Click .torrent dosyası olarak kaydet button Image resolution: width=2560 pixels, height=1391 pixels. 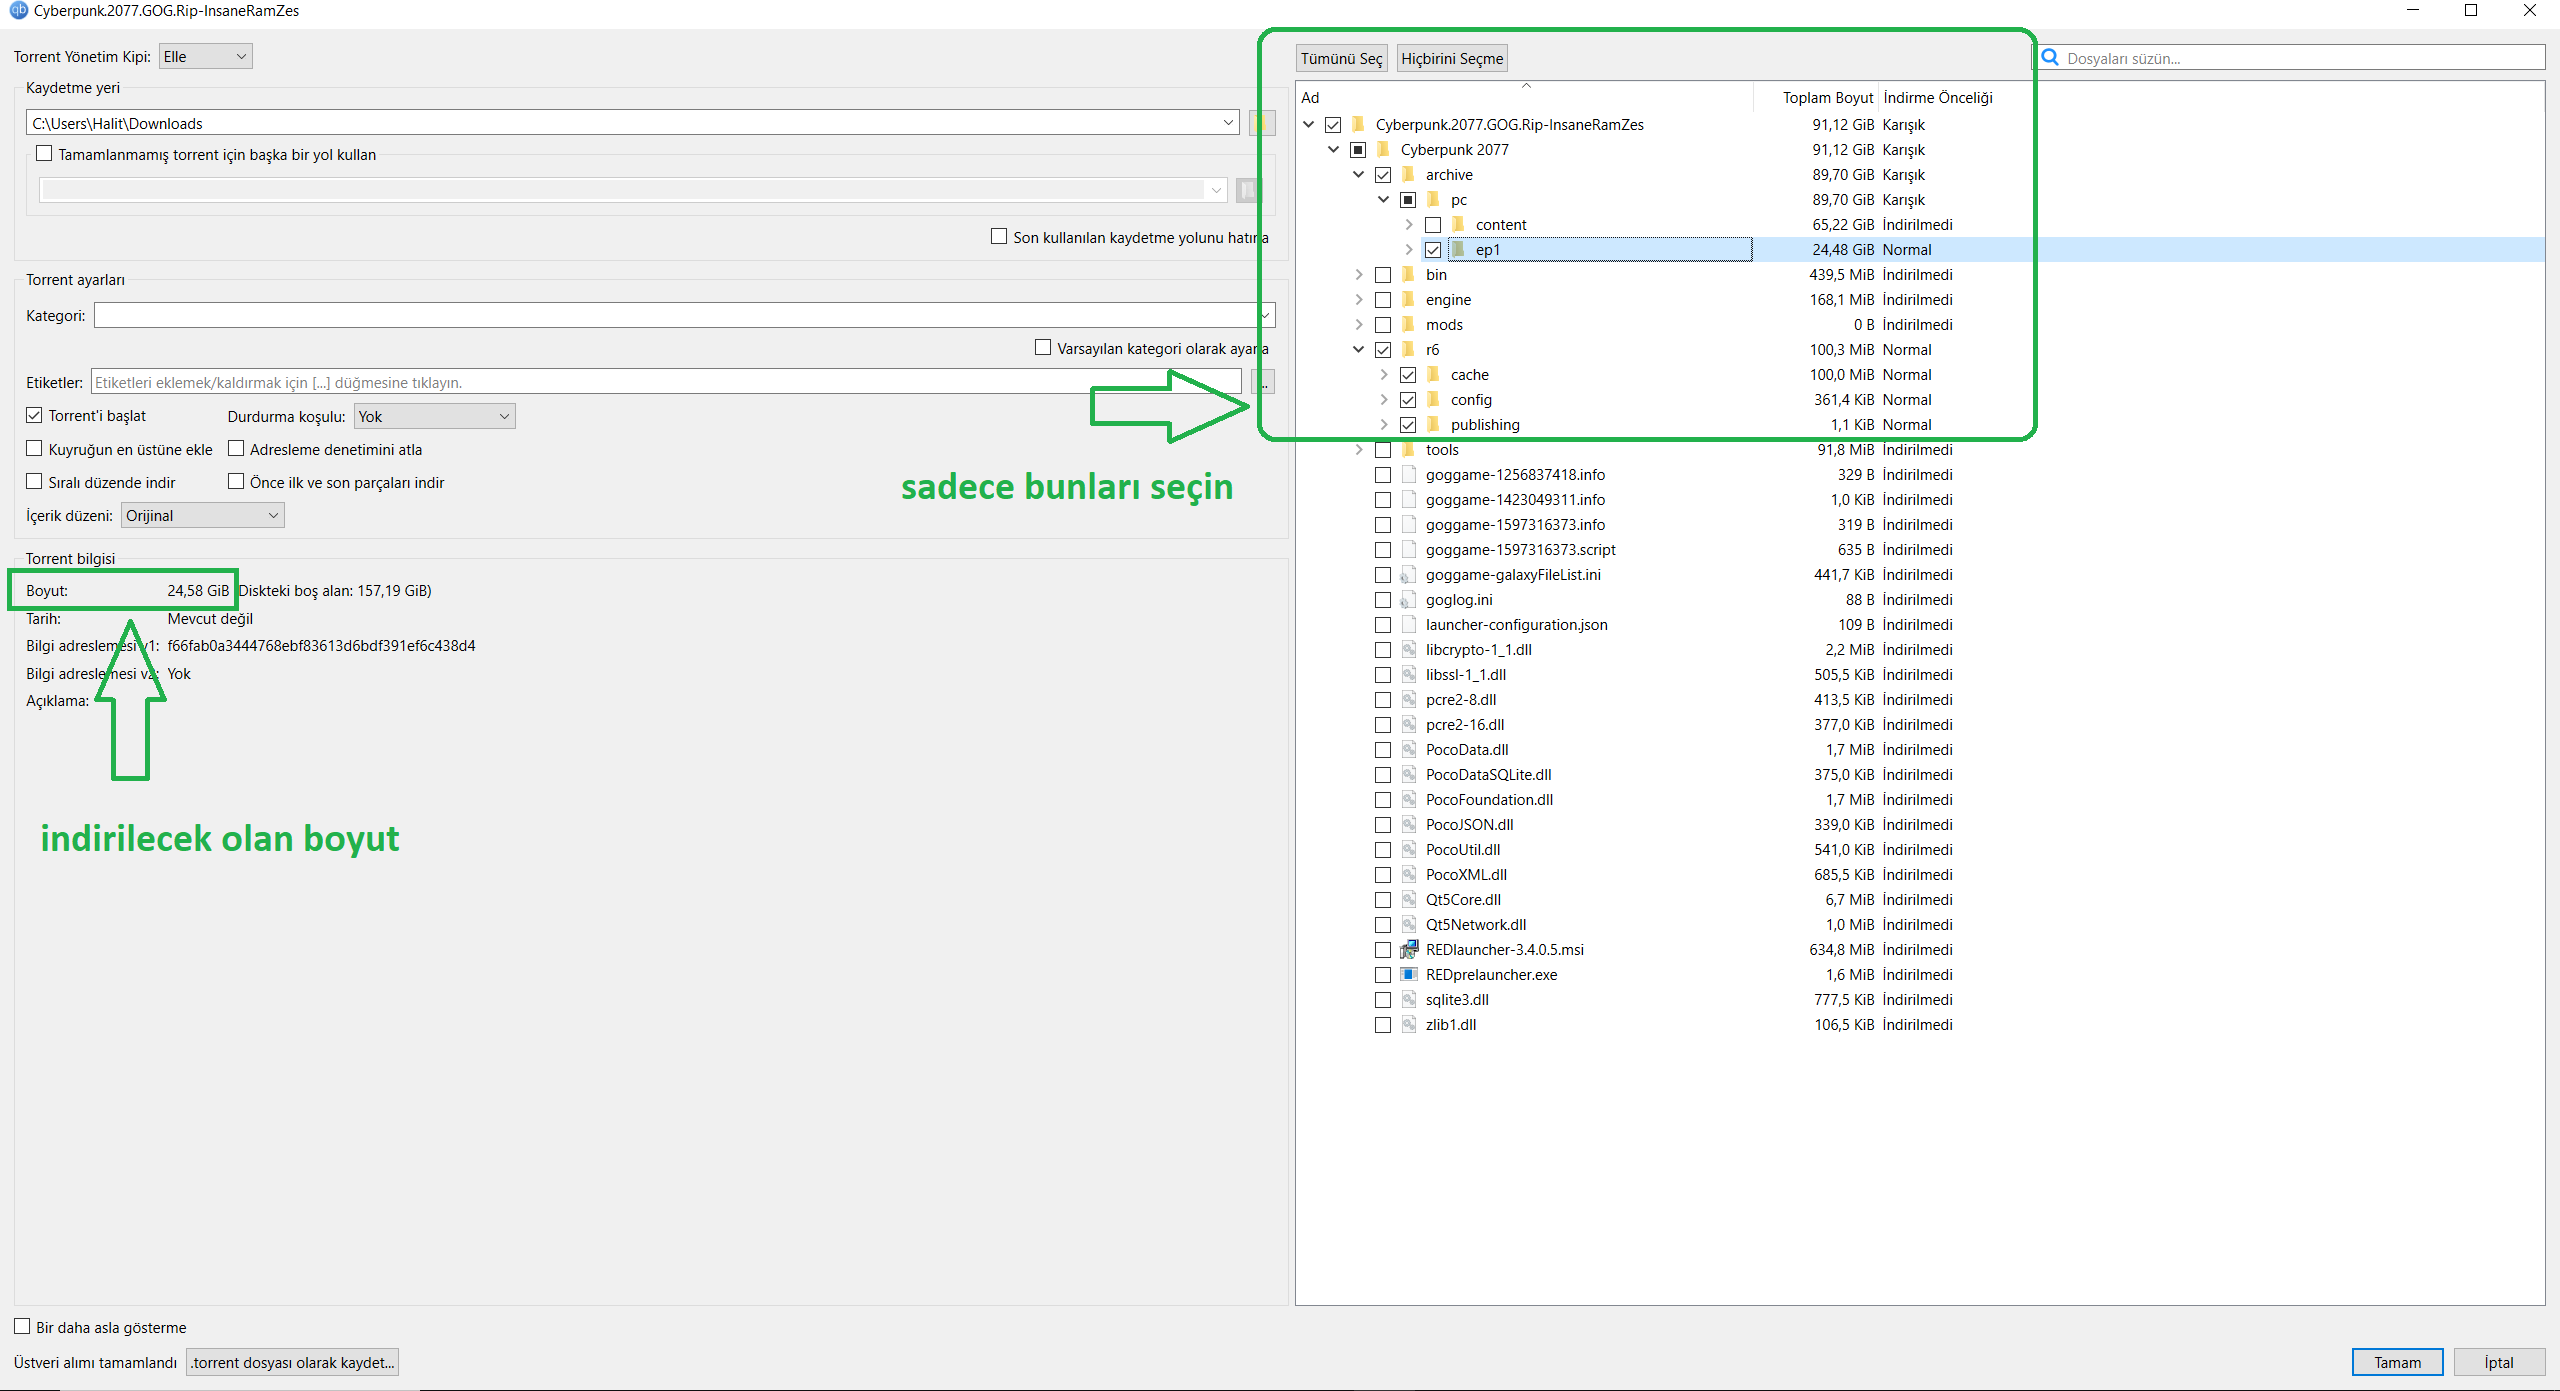tap(292, 1362)
